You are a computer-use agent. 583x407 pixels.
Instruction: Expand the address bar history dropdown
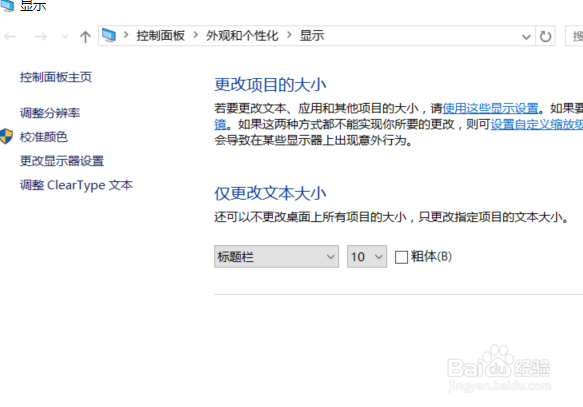[x=526, y=36]
